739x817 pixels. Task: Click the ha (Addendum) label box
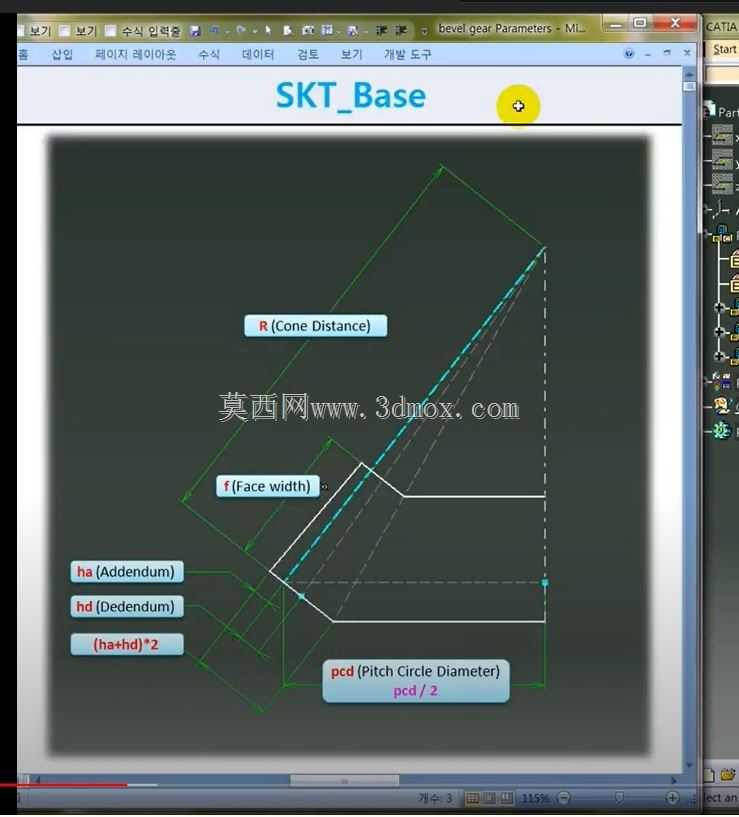point(127,572)
